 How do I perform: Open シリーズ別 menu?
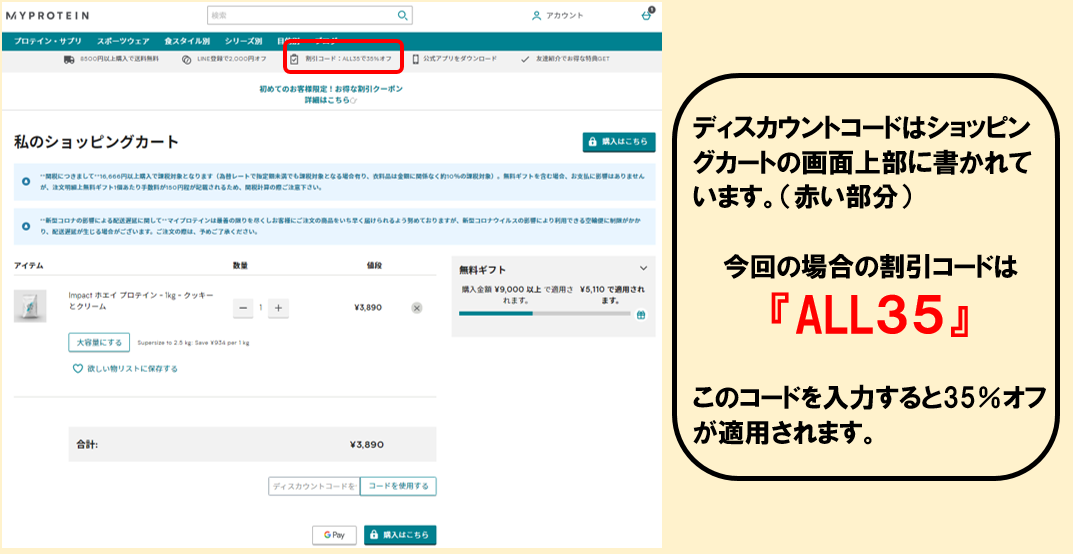click(x=243, y=41)
